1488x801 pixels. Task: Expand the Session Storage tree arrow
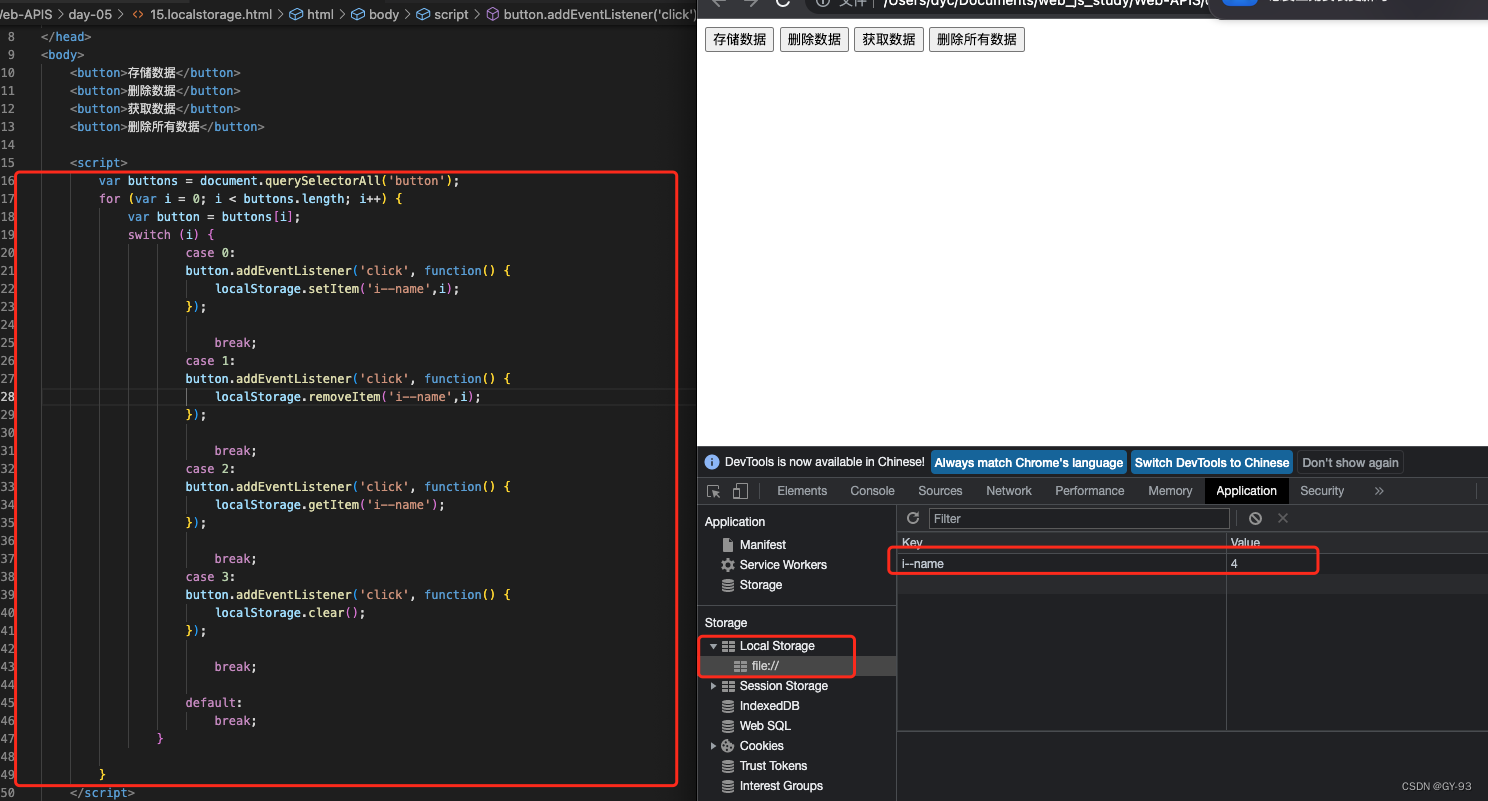(x=713, y=686)
